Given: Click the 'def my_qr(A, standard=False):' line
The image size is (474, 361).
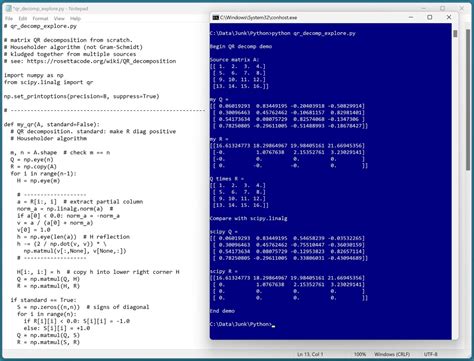Looking at the screenshot, I should point(52,124).
